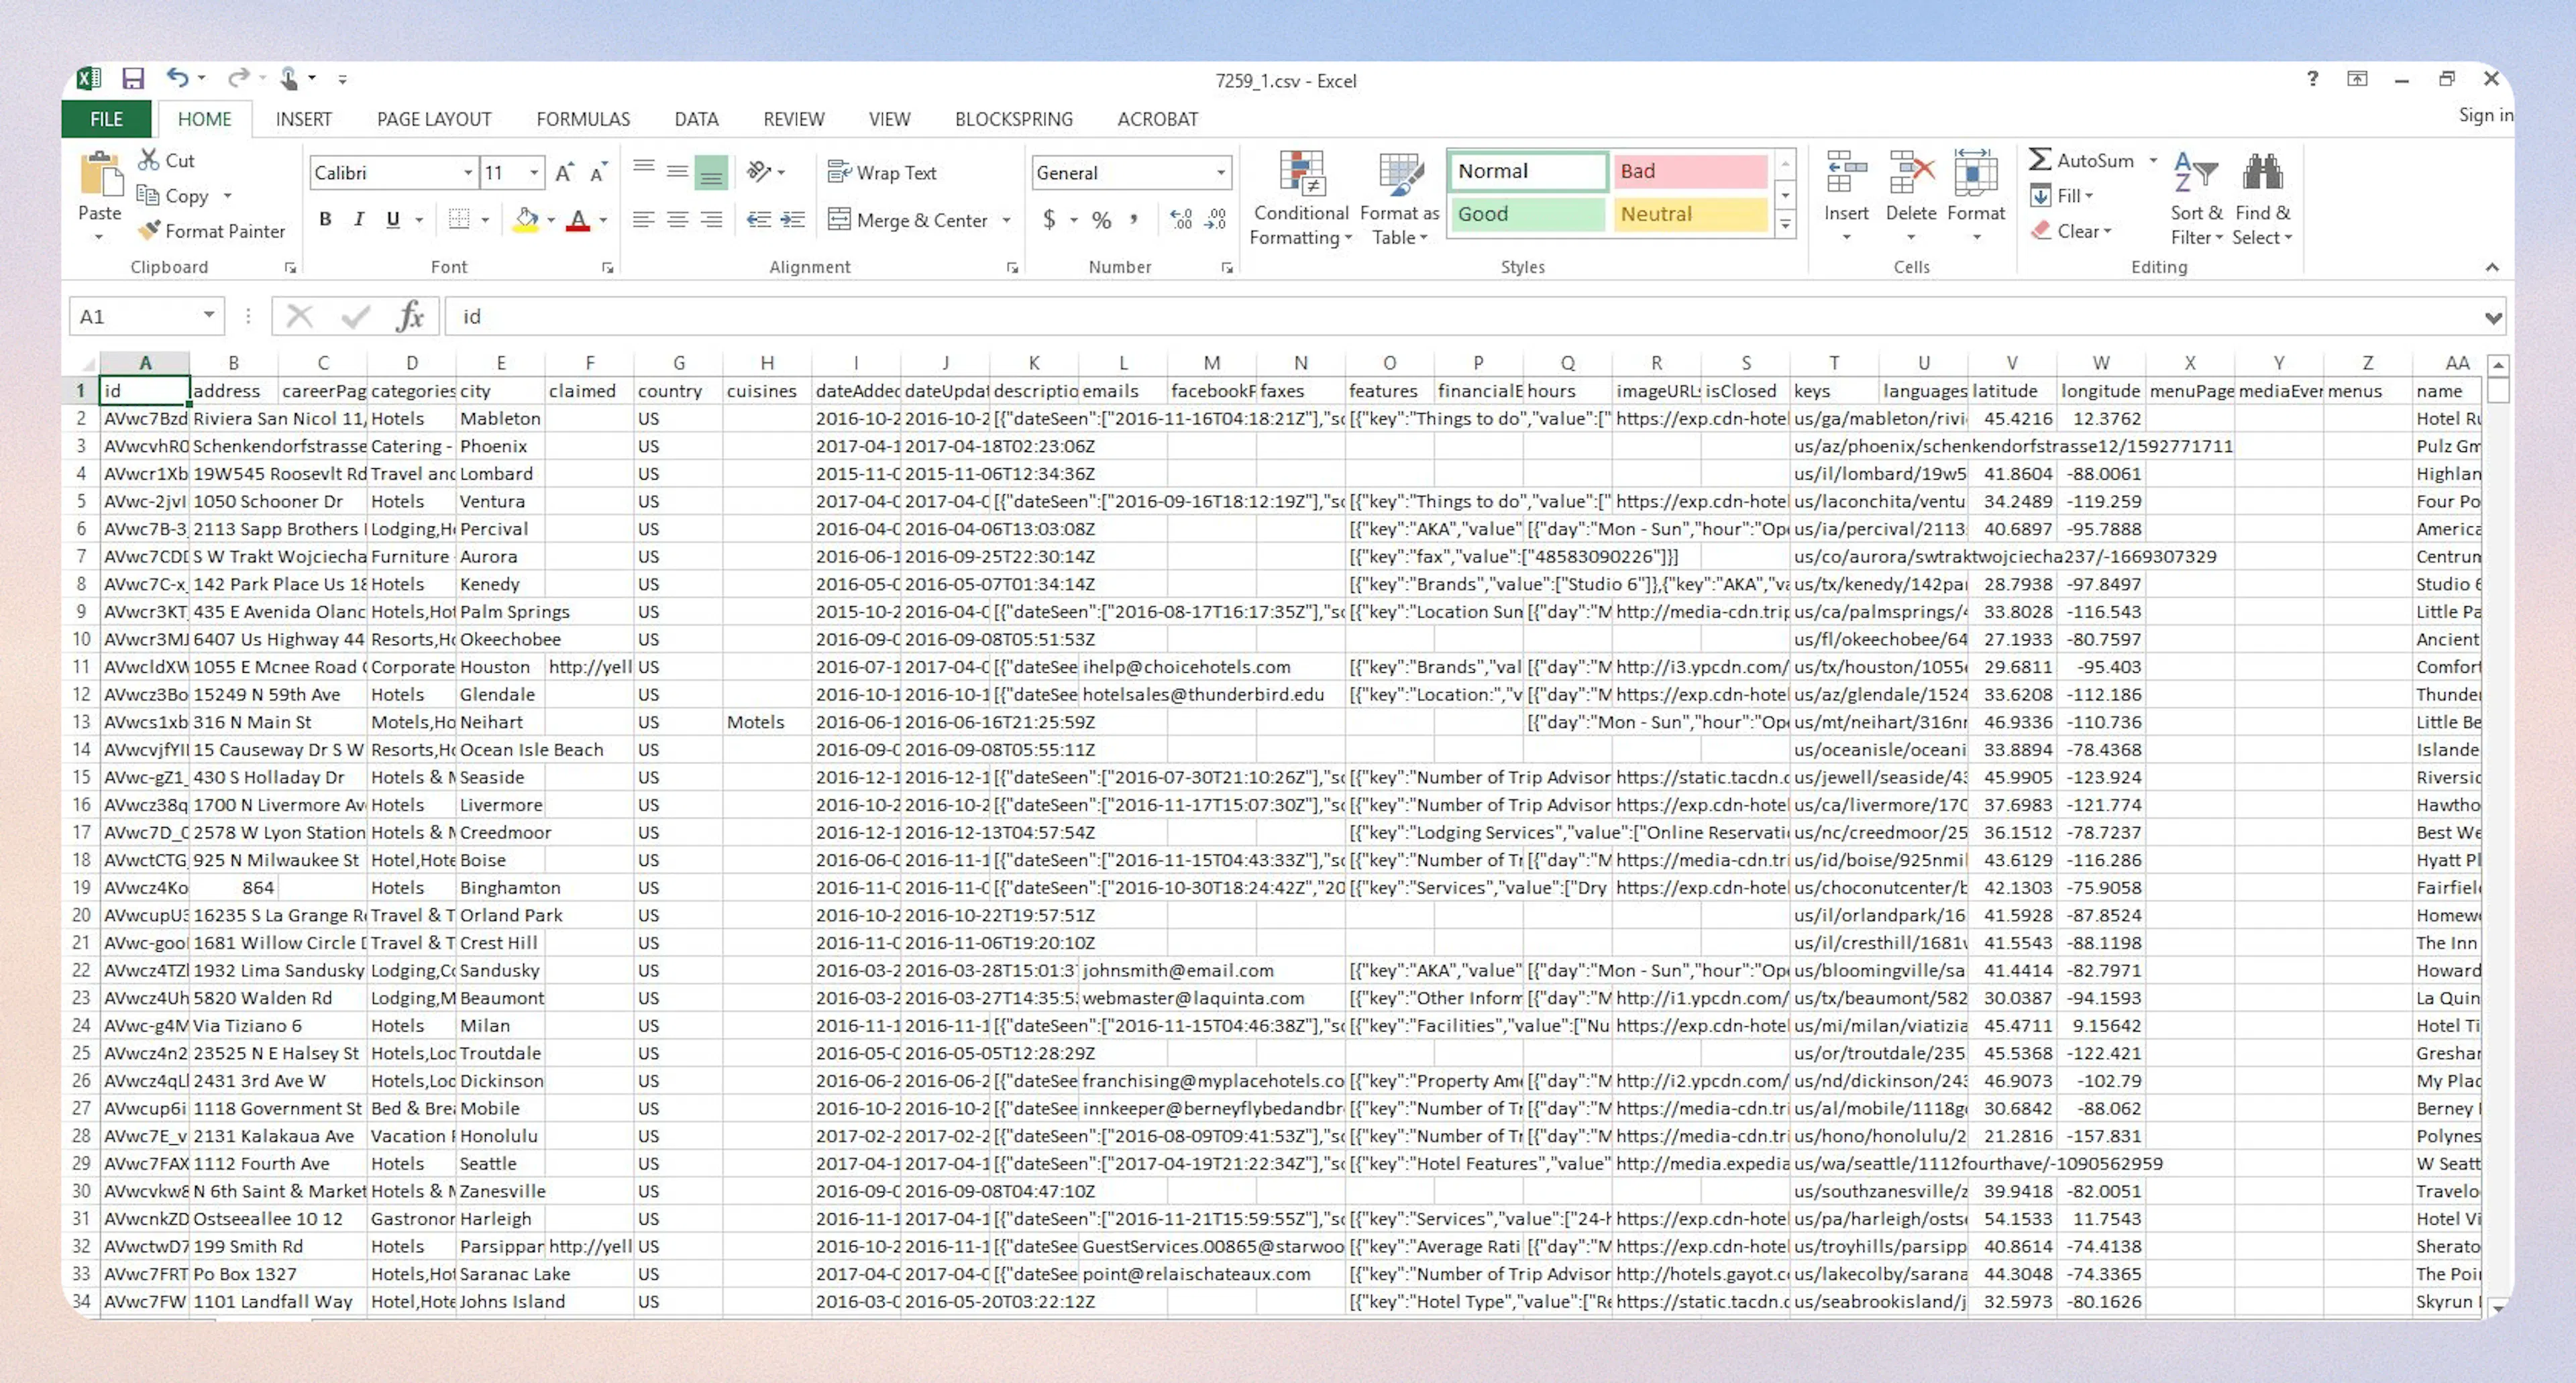Apply italic formatting
The width and height of the screenshot is (2576, 1383).
click(x=358, y=219)
